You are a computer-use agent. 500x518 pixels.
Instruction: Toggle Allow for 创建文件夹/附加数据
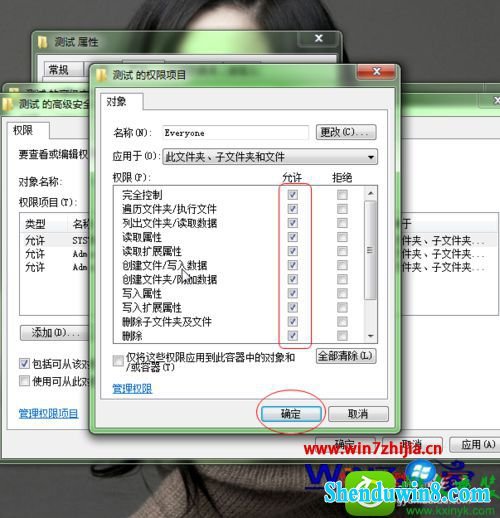coord(293,279)
